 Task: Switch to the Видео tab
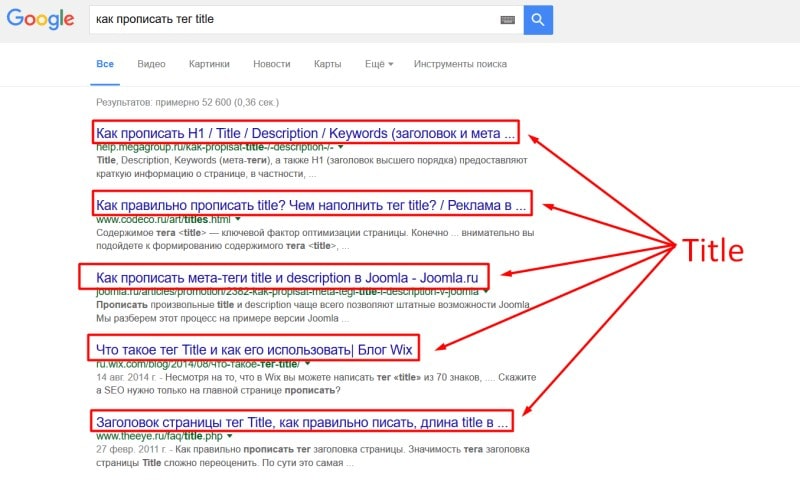[151, 64]
